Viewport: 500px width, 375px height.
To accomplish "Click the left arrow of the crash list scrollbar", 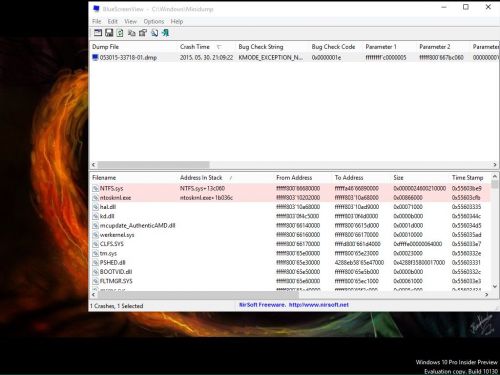I will click(x=94, y=165).
